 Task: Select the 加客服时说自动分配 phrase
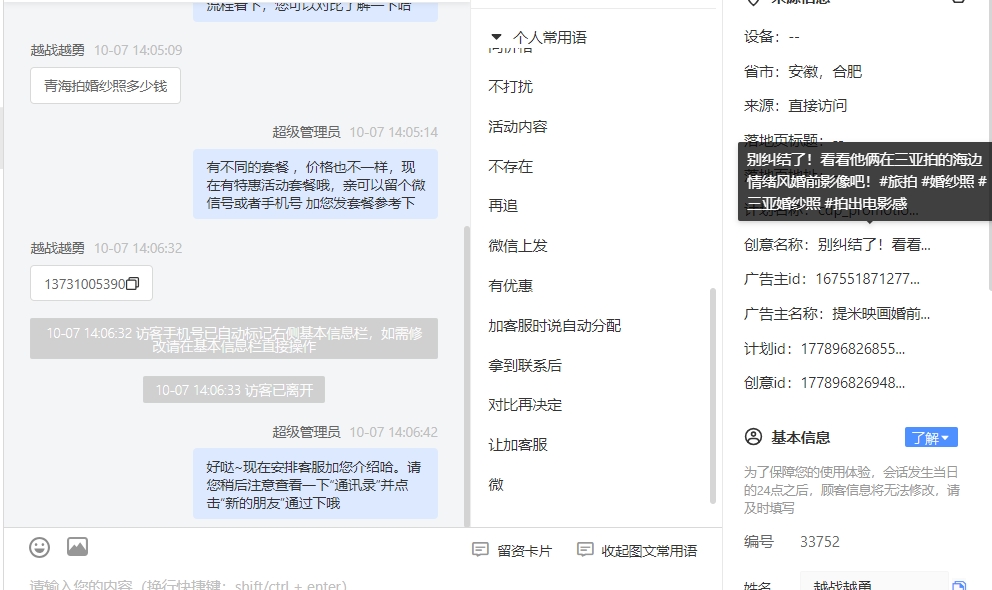pos(554,325)
